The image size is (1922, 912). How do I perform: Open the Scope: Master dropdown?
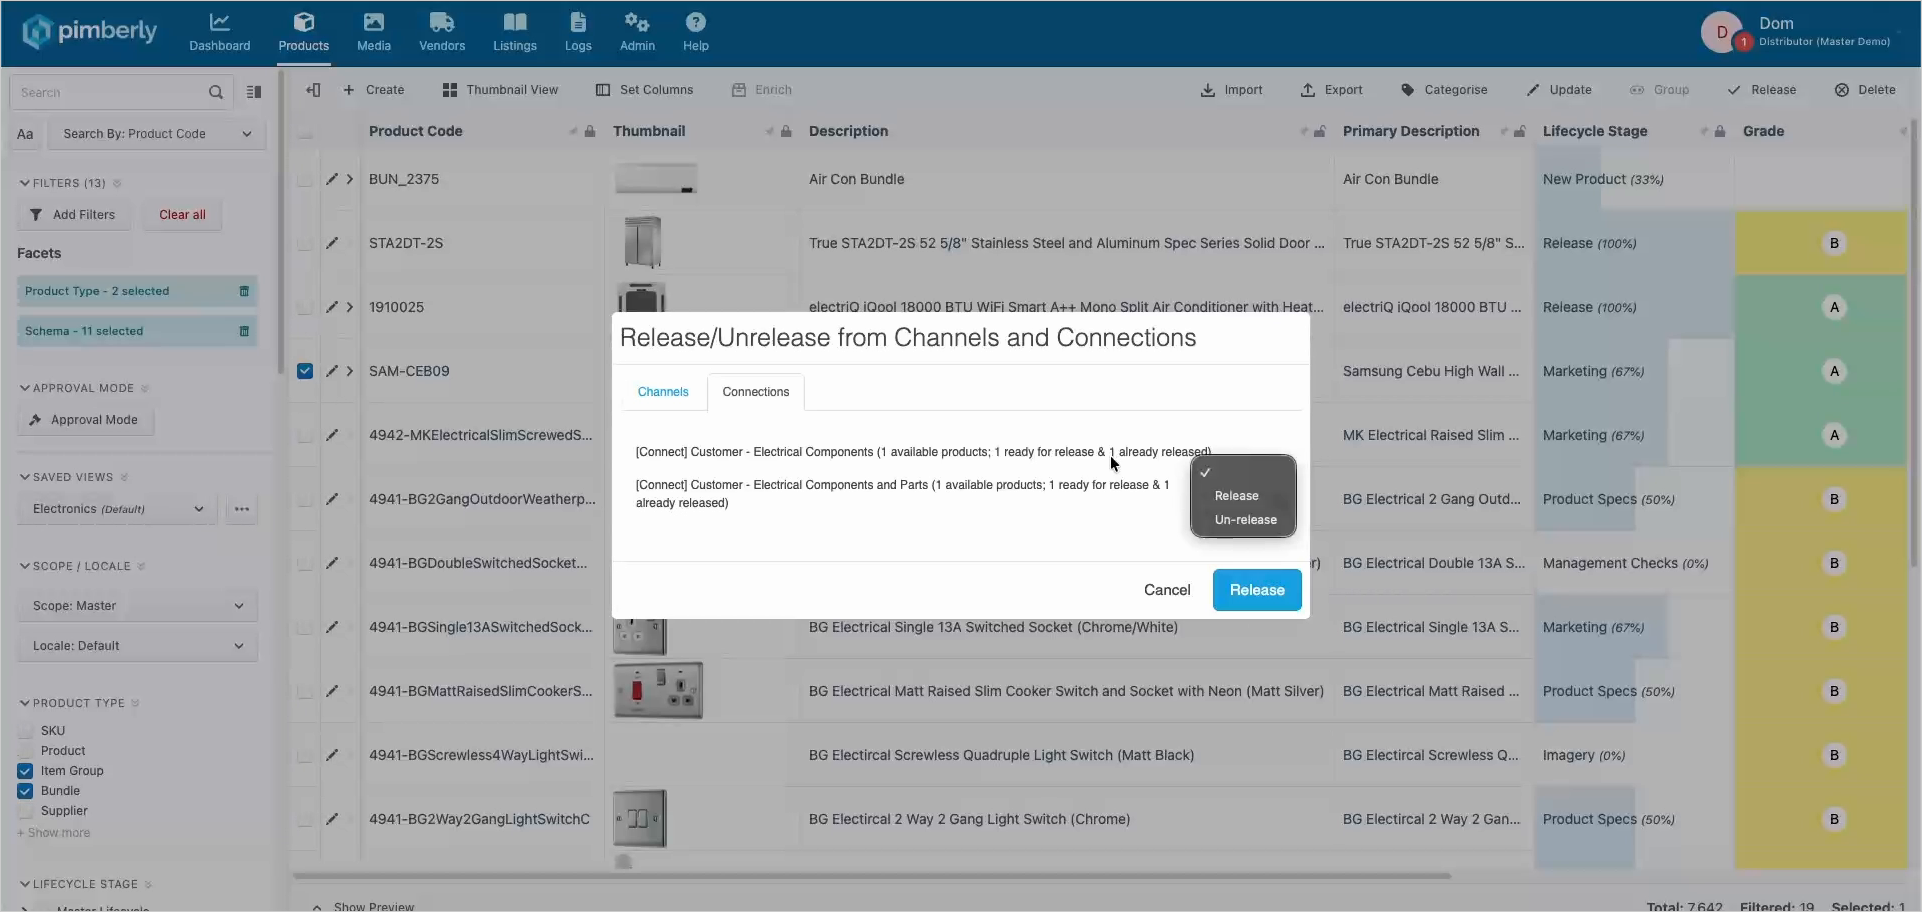tap(138, 606)
